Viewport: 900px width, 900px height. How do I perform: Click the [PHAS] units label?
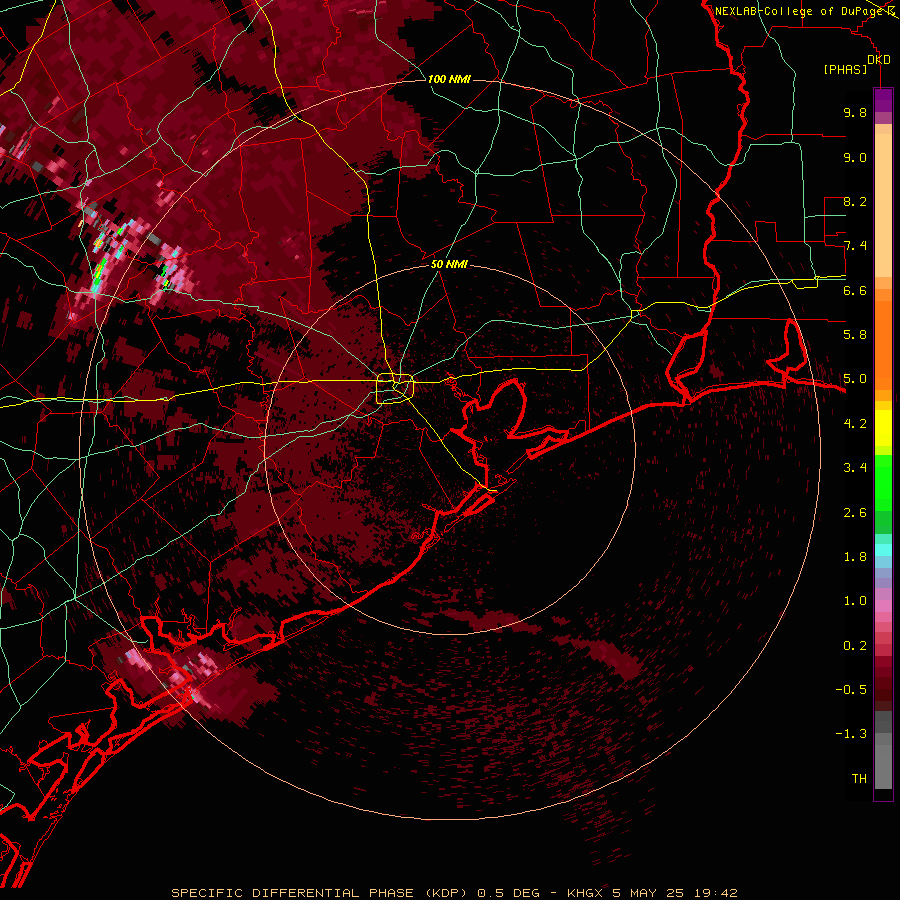click(845, 69)
